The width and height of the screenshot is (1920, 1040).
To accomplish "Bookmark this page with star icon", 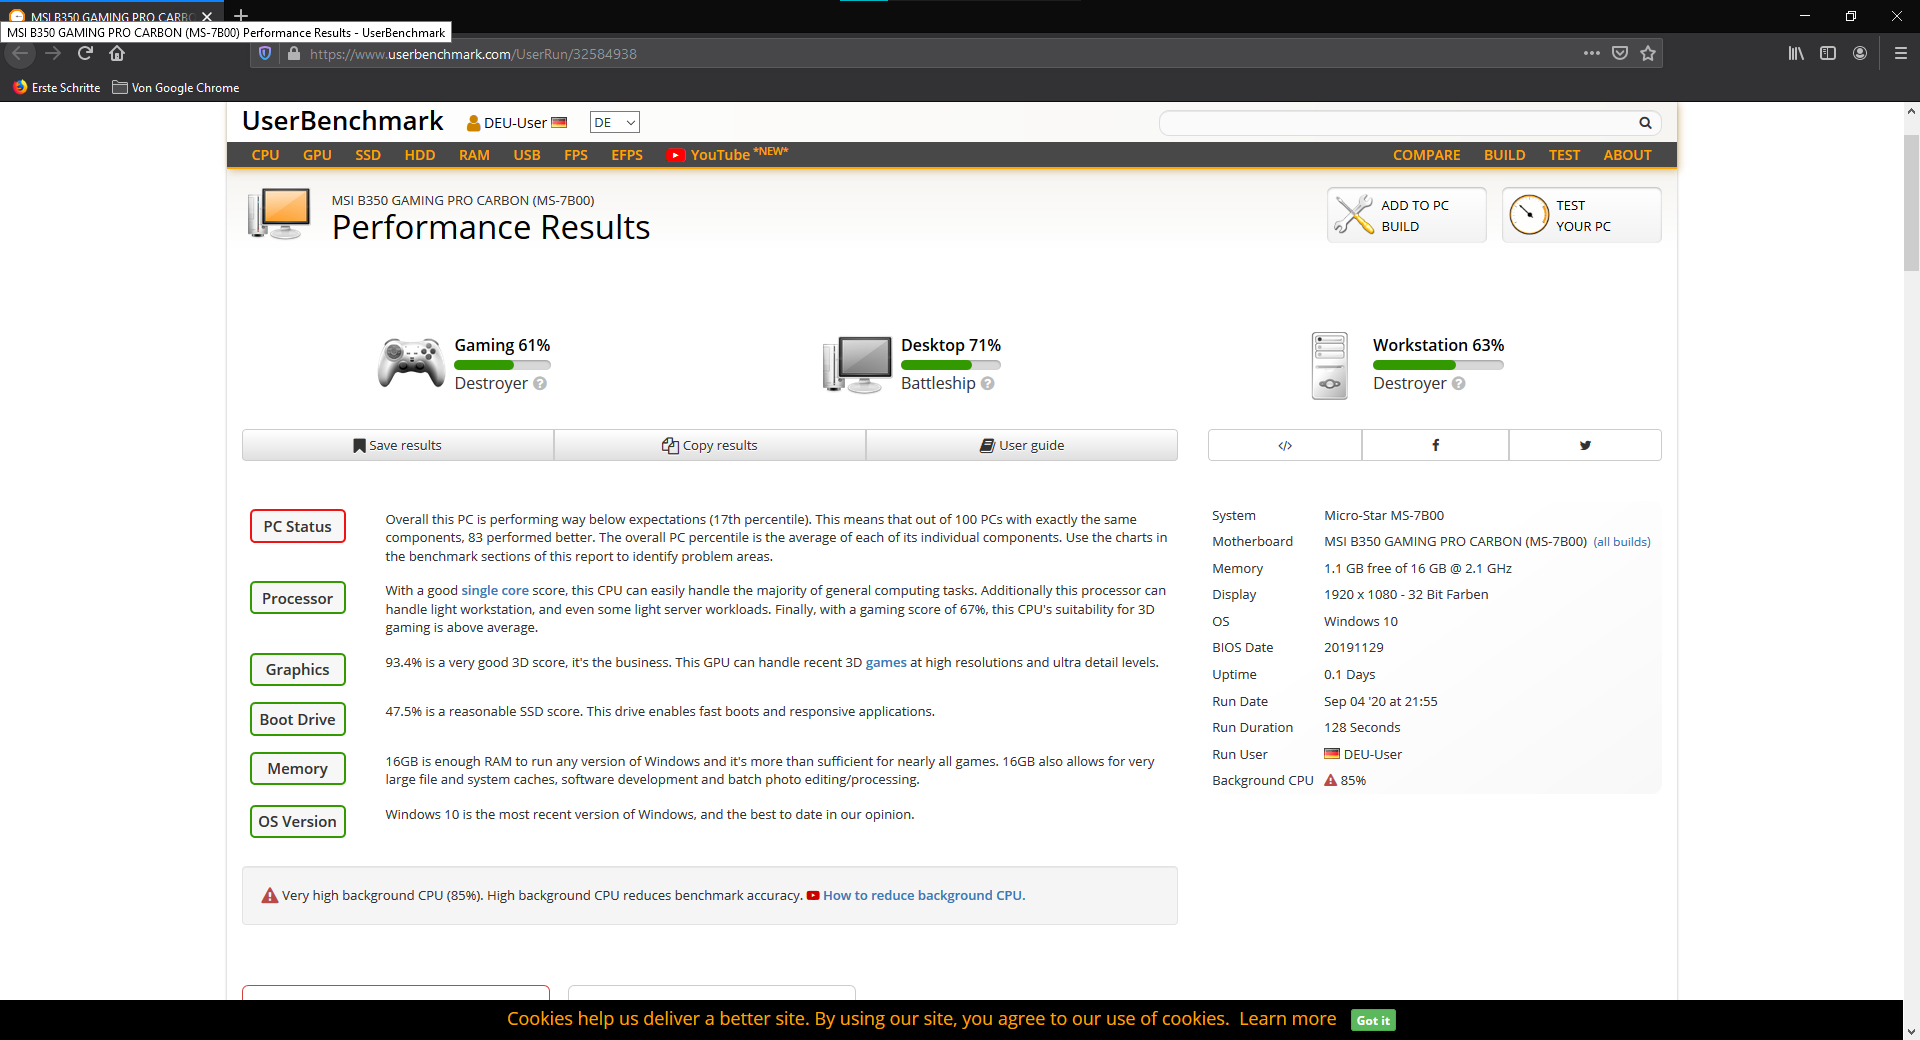I will (1648, 53).
